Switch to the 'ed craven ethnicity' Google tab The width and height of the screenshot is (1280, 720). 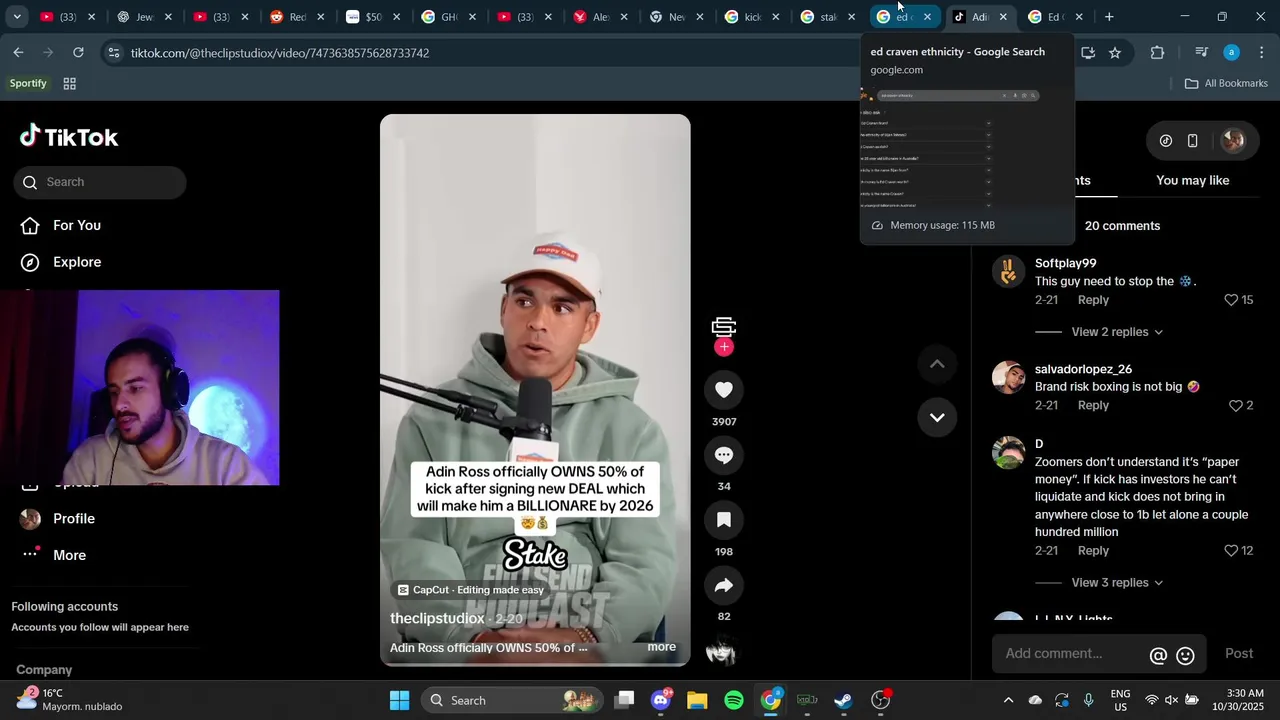click(x=904, y=17)
